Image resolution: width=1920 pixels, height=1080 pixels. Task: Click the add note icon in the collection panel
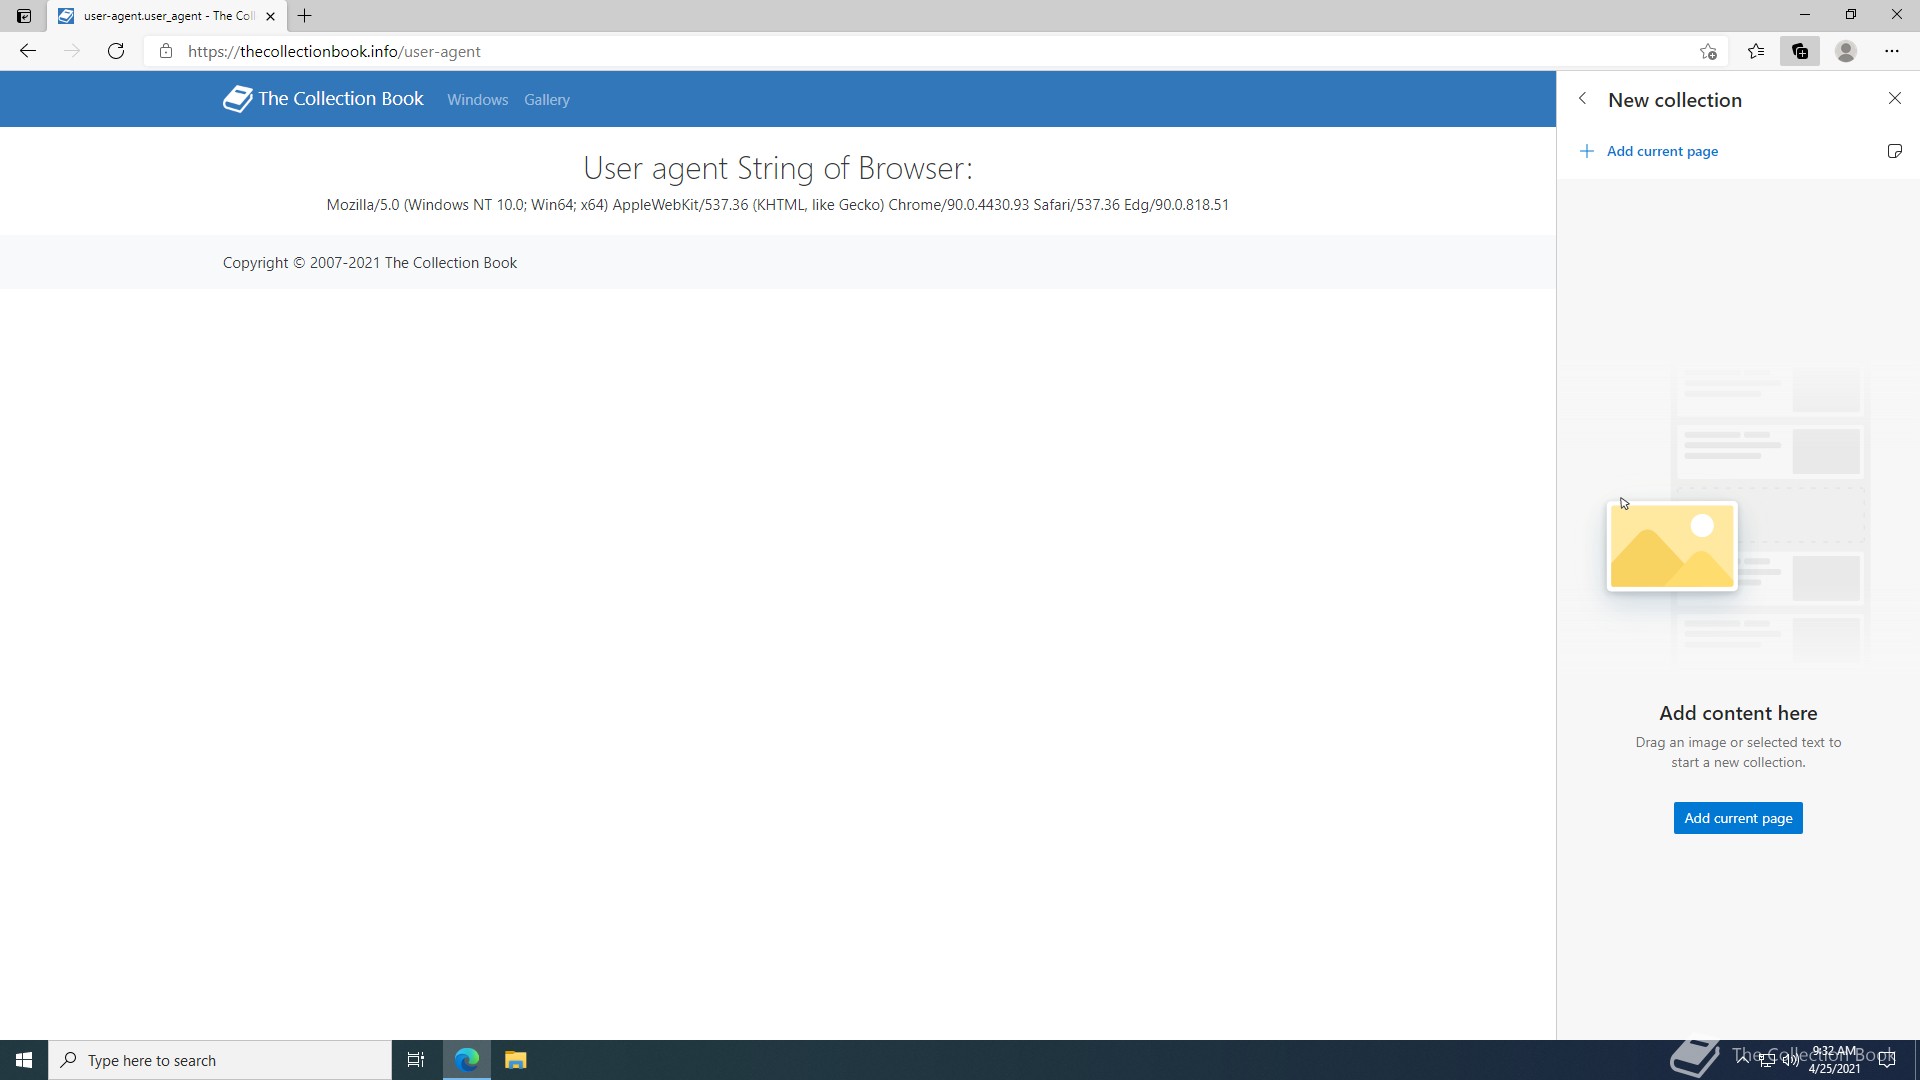click(x=1894, y=151)
